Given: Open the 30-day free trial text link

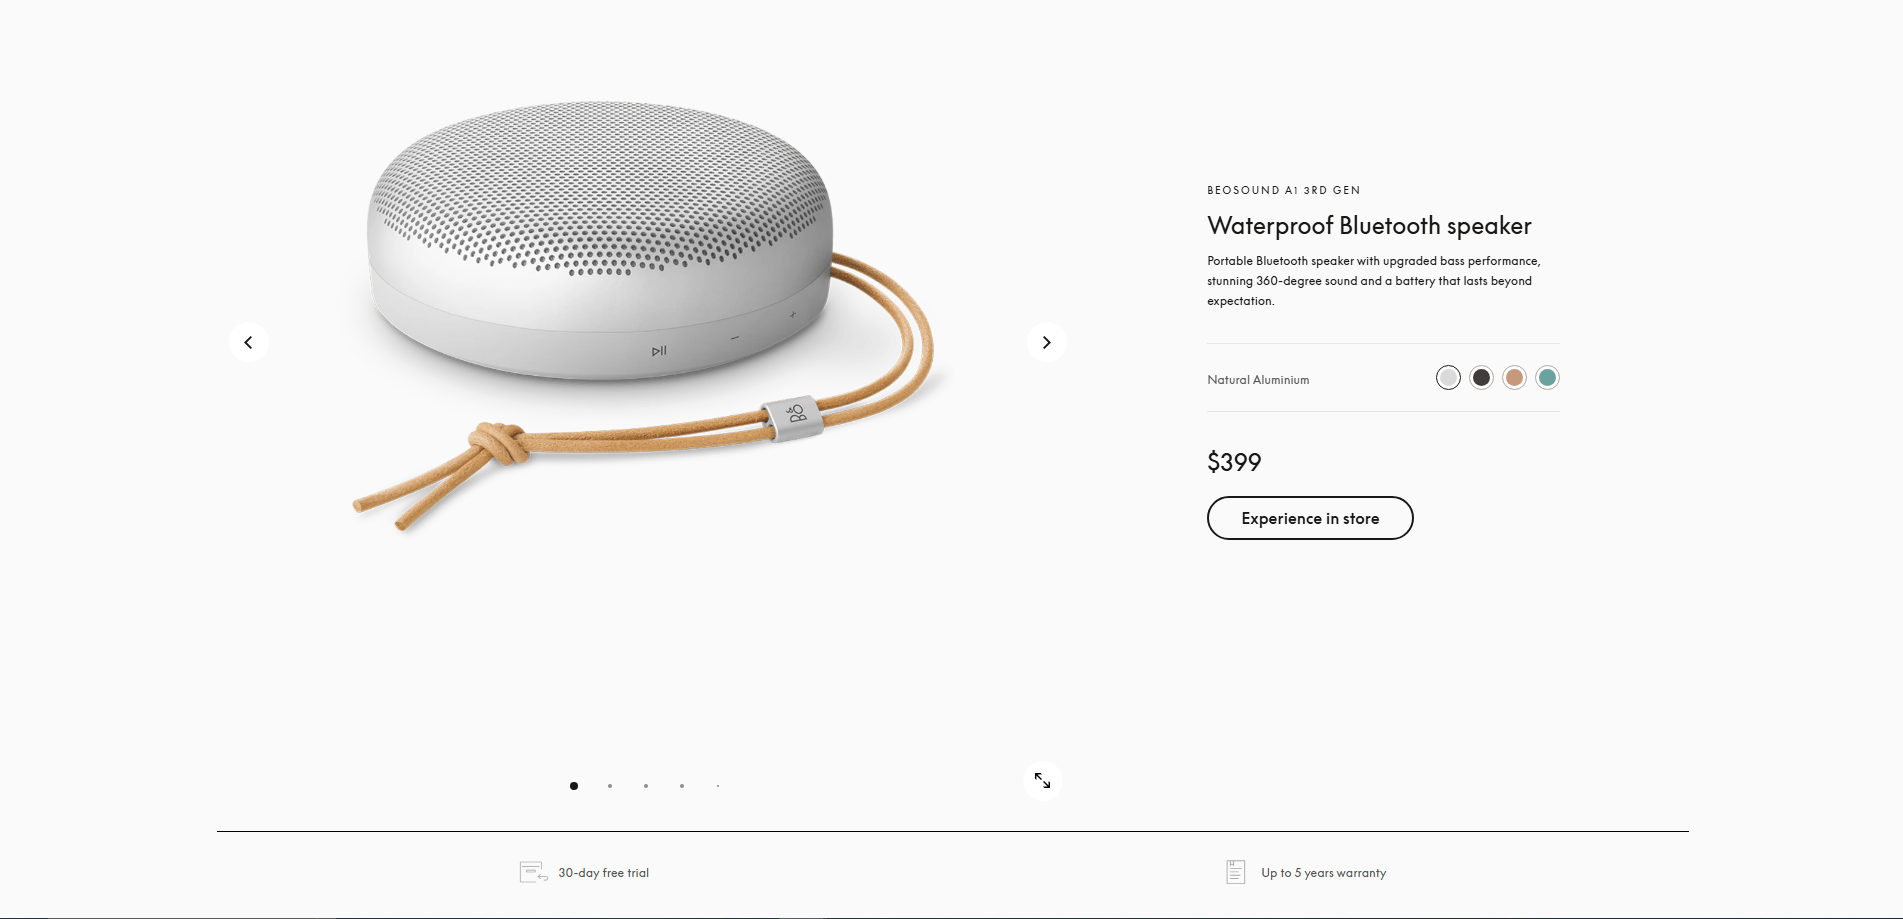Looking at the screenshot, I should click(x=603, y=873).
